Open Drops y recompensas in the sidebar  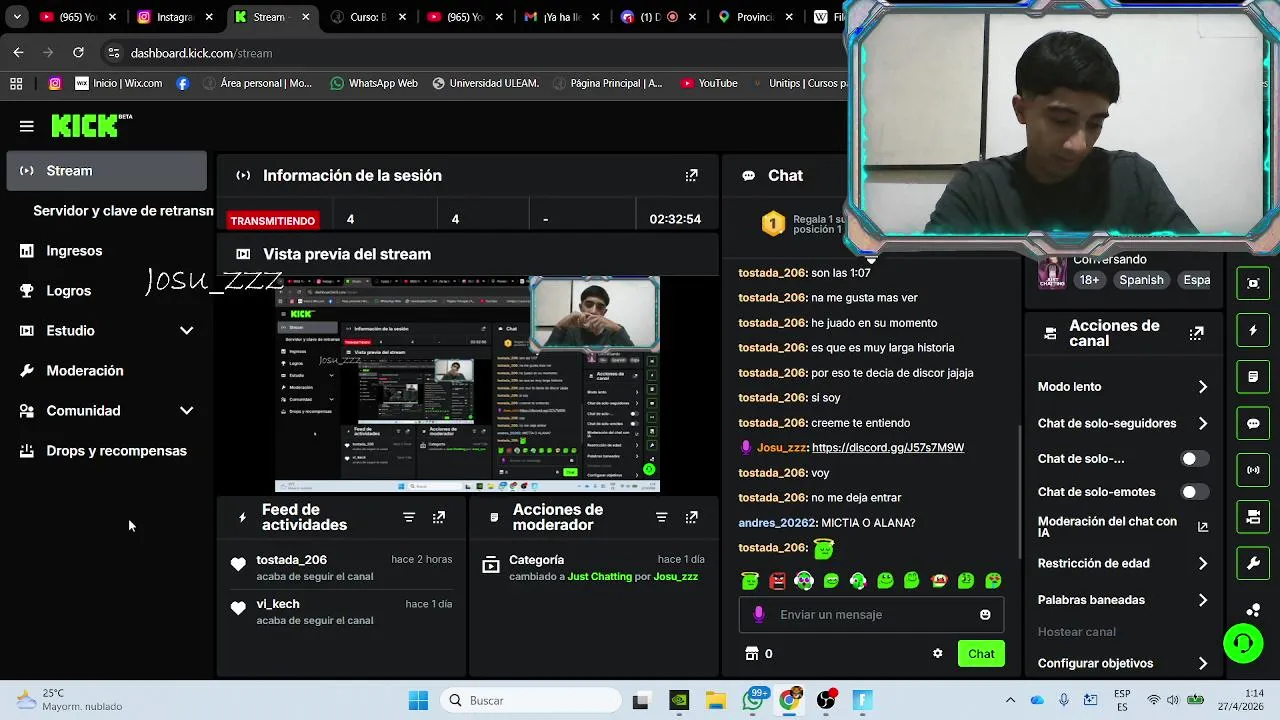[106, 451]
